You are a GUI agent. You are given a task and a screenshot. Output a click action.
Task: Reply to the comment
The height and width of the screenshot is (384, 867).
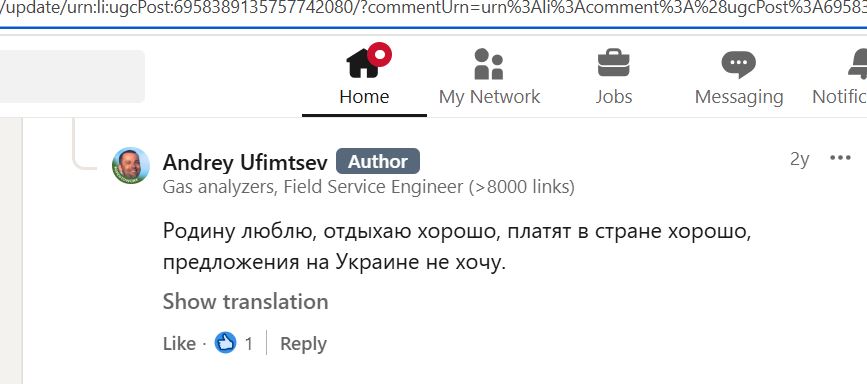point(303,344)
